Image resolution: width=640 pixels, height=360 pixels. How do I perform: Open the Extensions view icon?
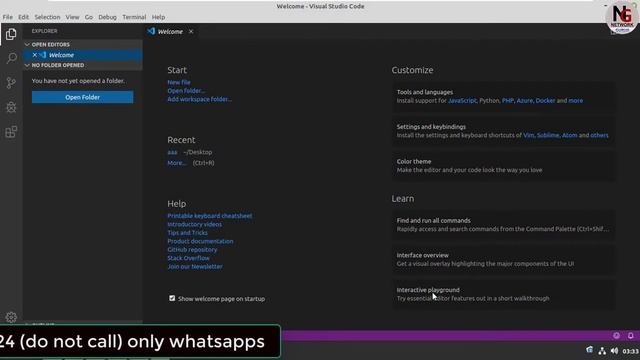(11, 131)
